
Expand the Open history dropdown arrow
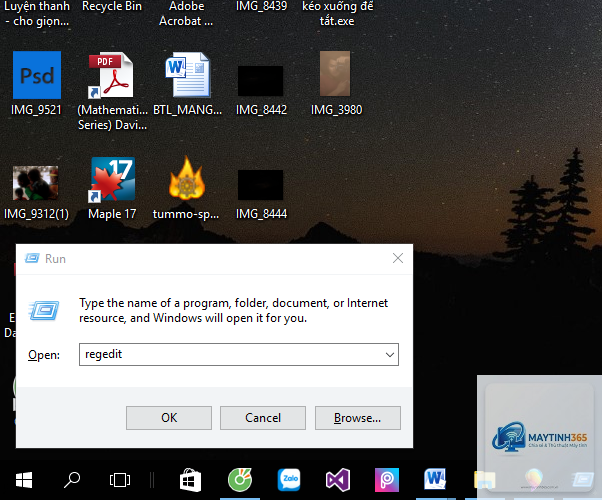tap(390, 354)
